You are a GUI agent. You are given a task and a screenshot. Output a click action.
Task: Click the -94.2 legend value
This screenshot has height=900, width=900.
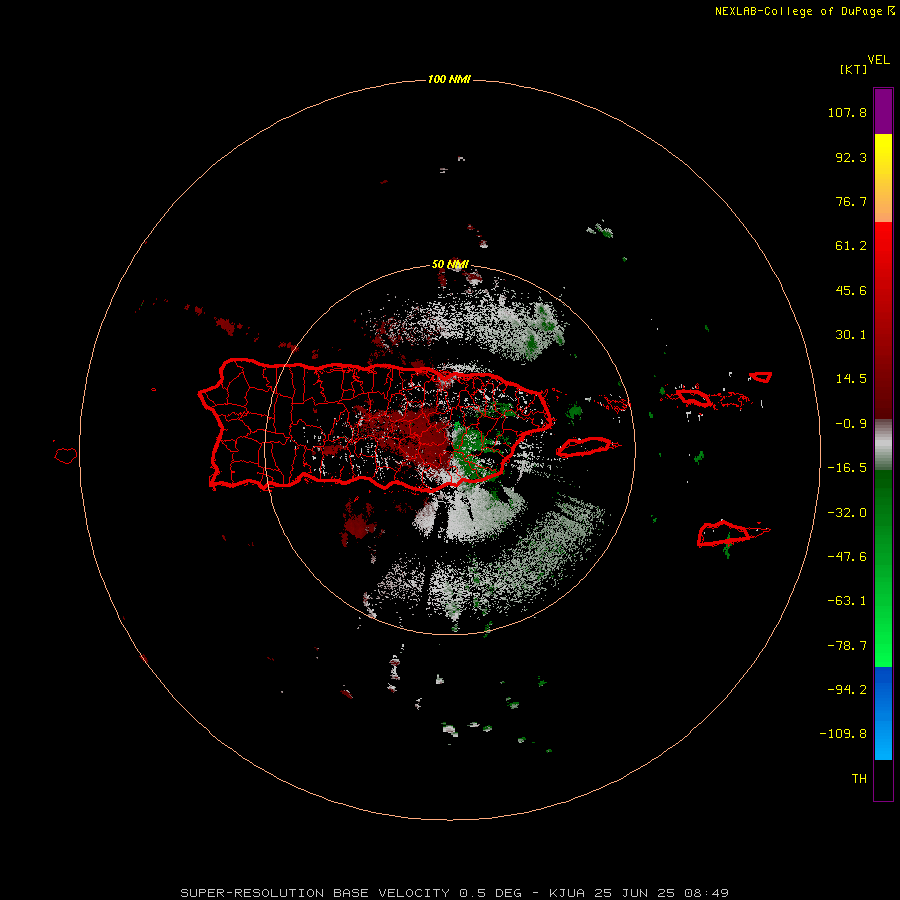(x=847, y=689)
